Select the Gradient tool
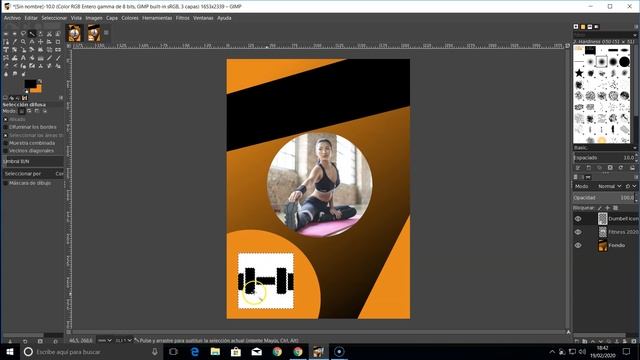 pos(40,58)
